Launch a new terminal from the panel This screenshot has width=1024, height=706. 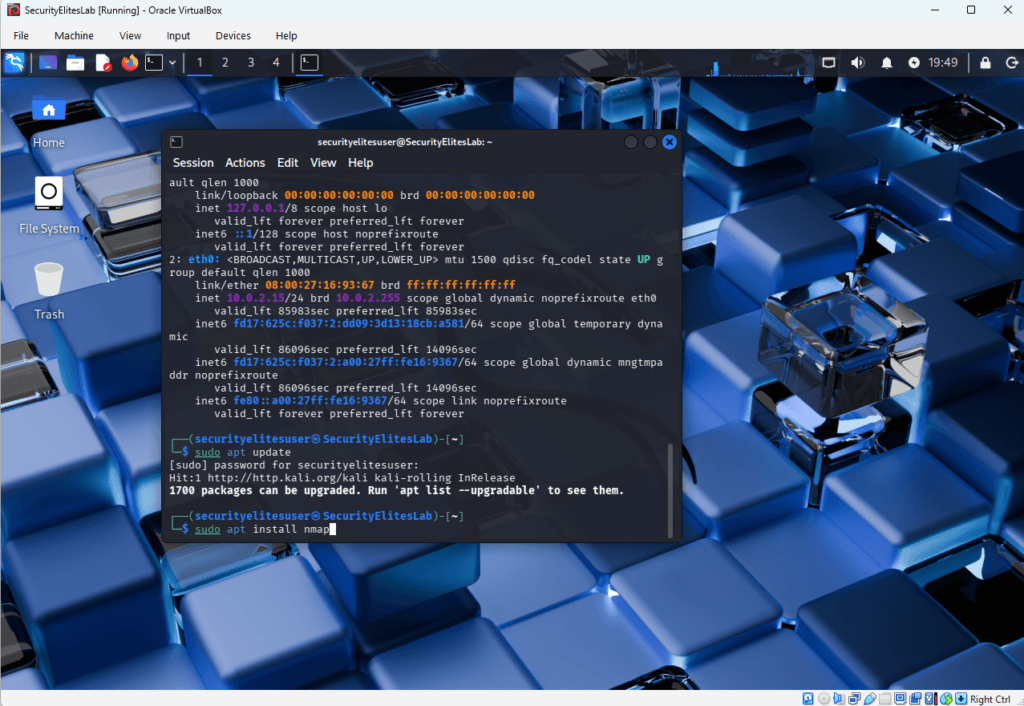coord(153,62)
